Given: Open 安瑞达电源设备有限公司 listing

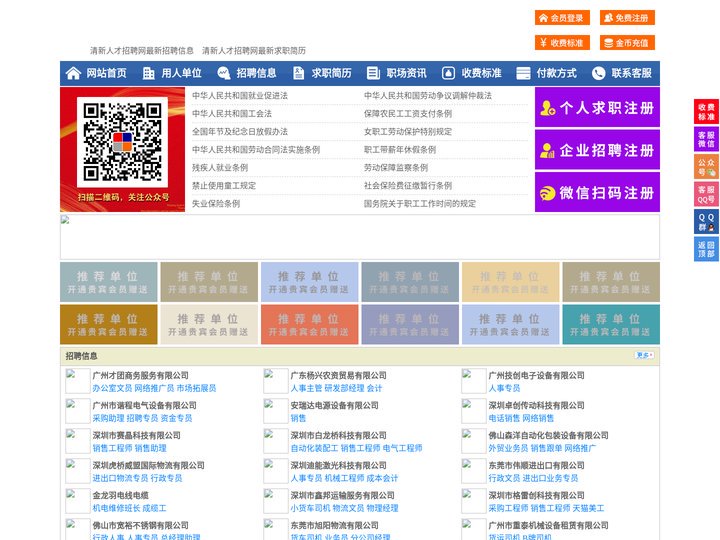Looking at the screenshot, I should click(x=334, y=405).
